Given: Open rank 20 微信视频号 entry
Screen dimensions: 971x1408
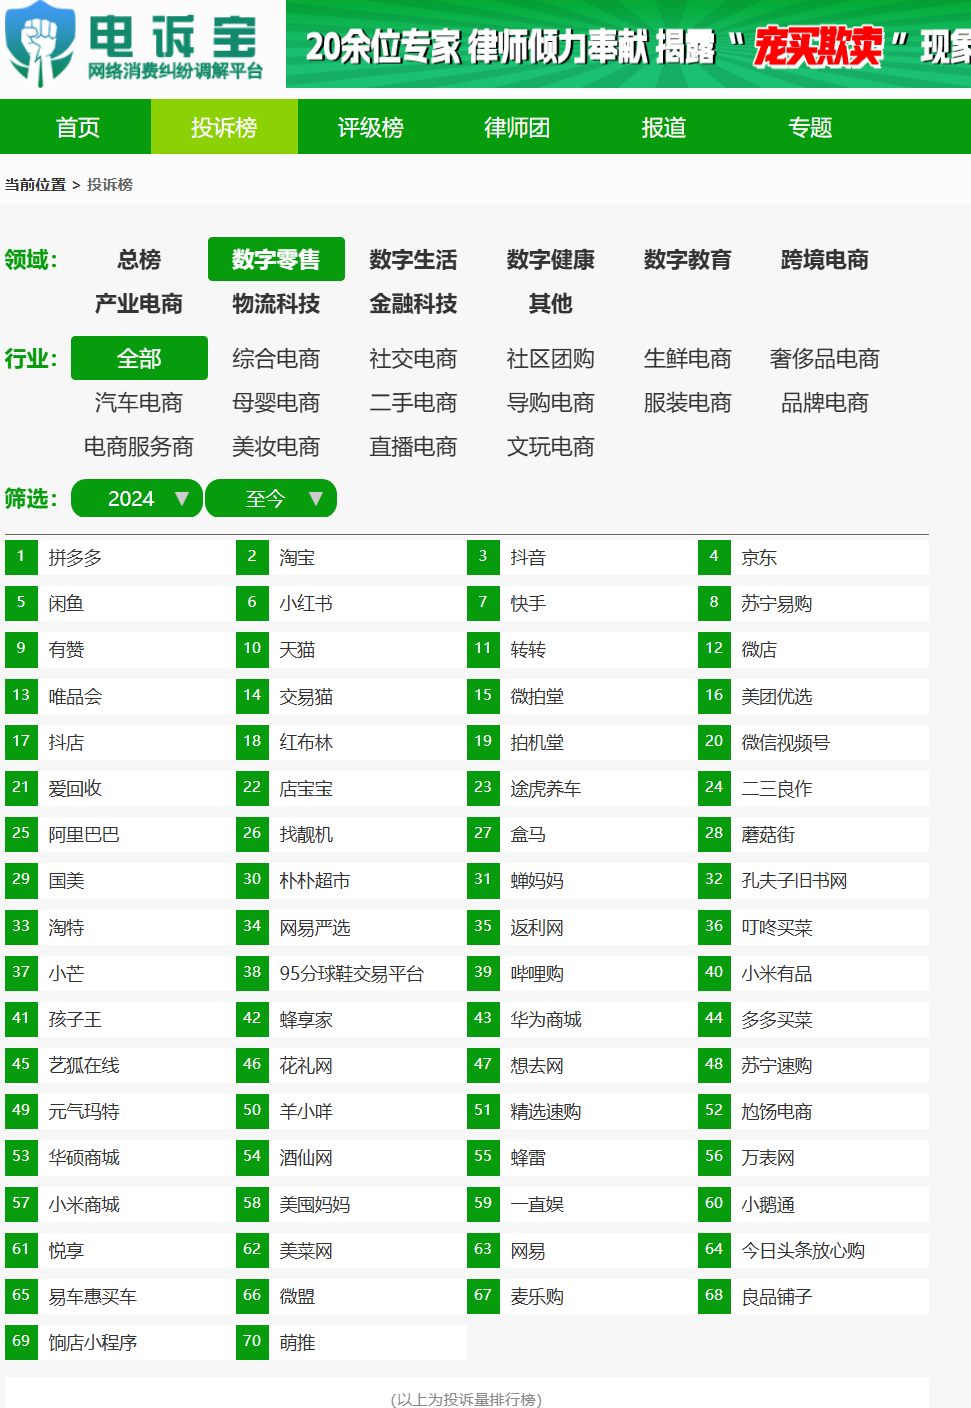Looking at the screenshot, I should tap(813, 743).
